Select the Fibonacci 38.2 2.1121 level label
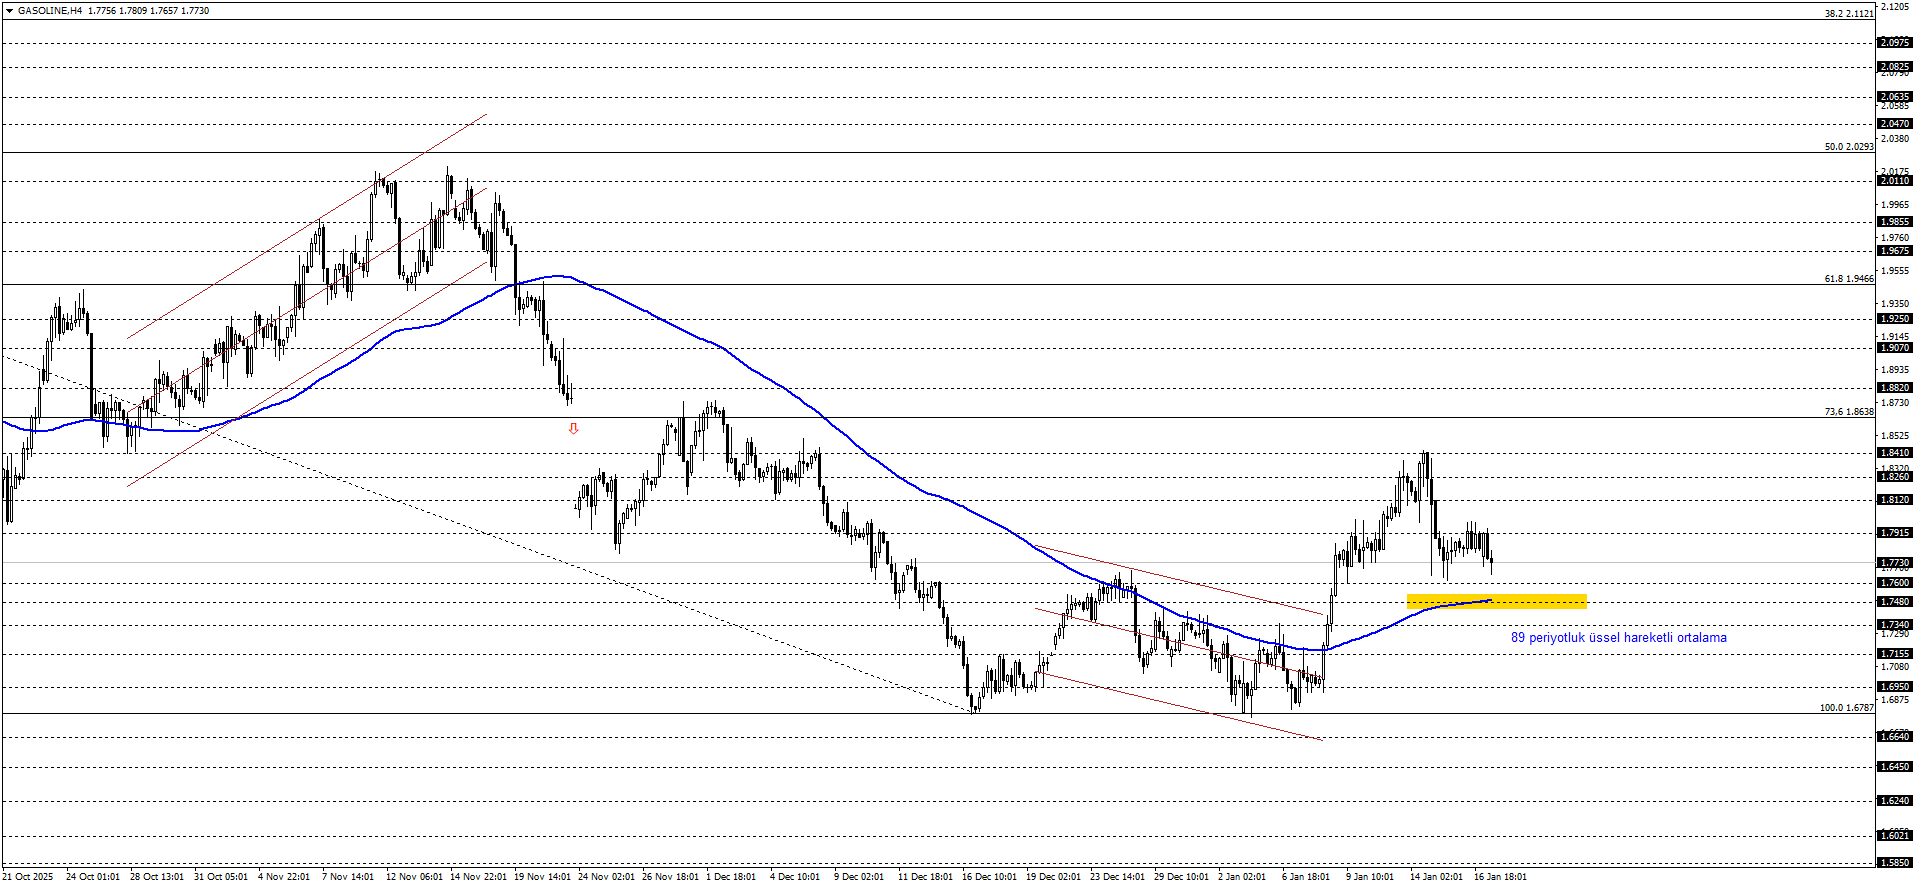Image resolution: width=1916 pixels, height=888 pixels. click(1848, 14)
